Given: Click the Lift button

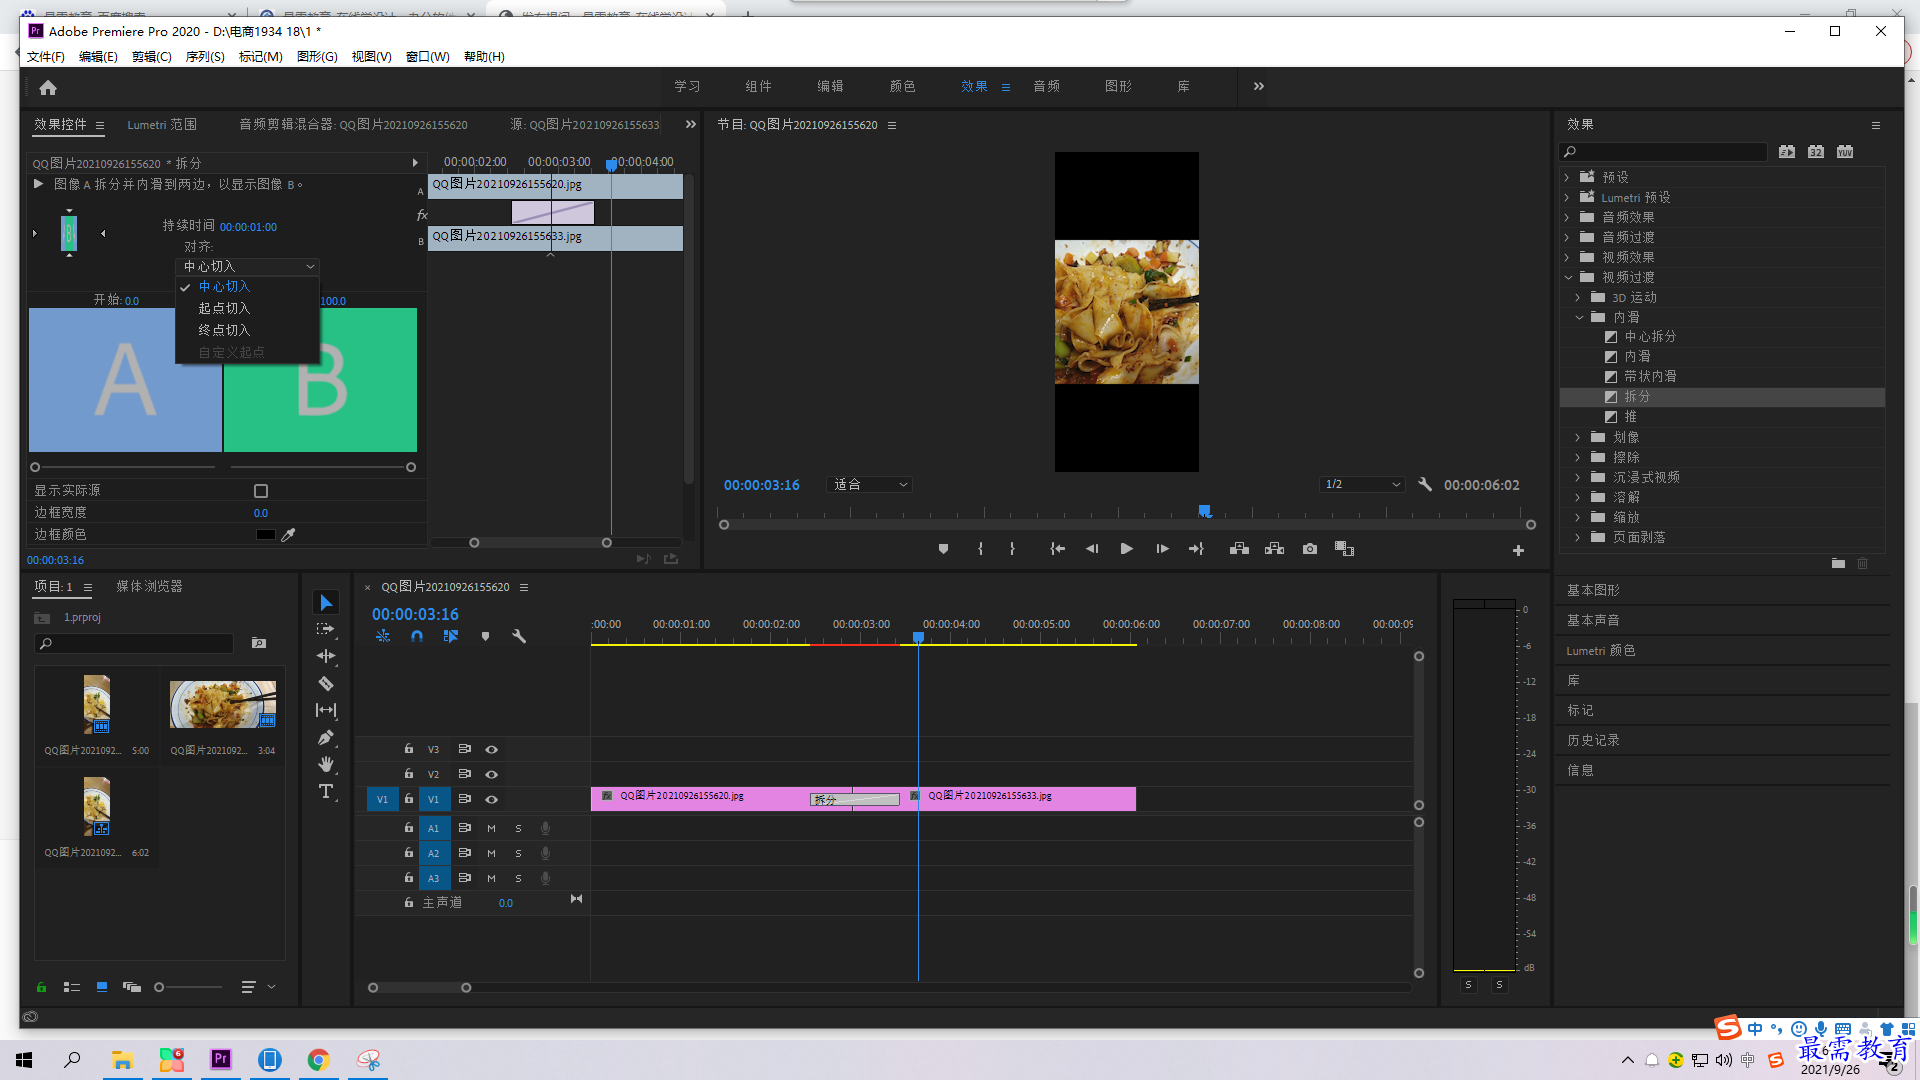Looking at the screenshot, I should pyautogui.click(x=1239, y=549).
